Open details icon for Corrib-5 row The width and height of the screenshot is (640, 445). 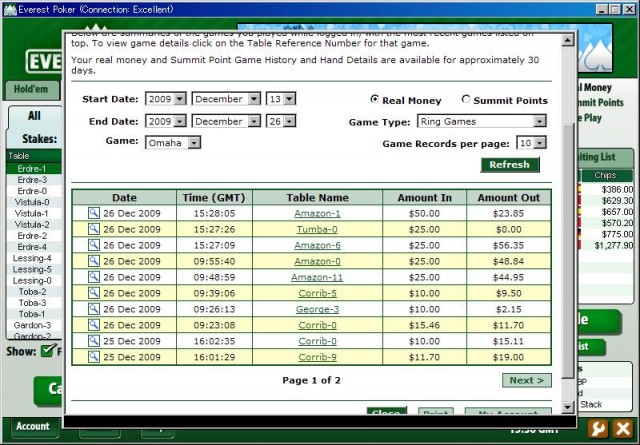[x=94, y=293]
